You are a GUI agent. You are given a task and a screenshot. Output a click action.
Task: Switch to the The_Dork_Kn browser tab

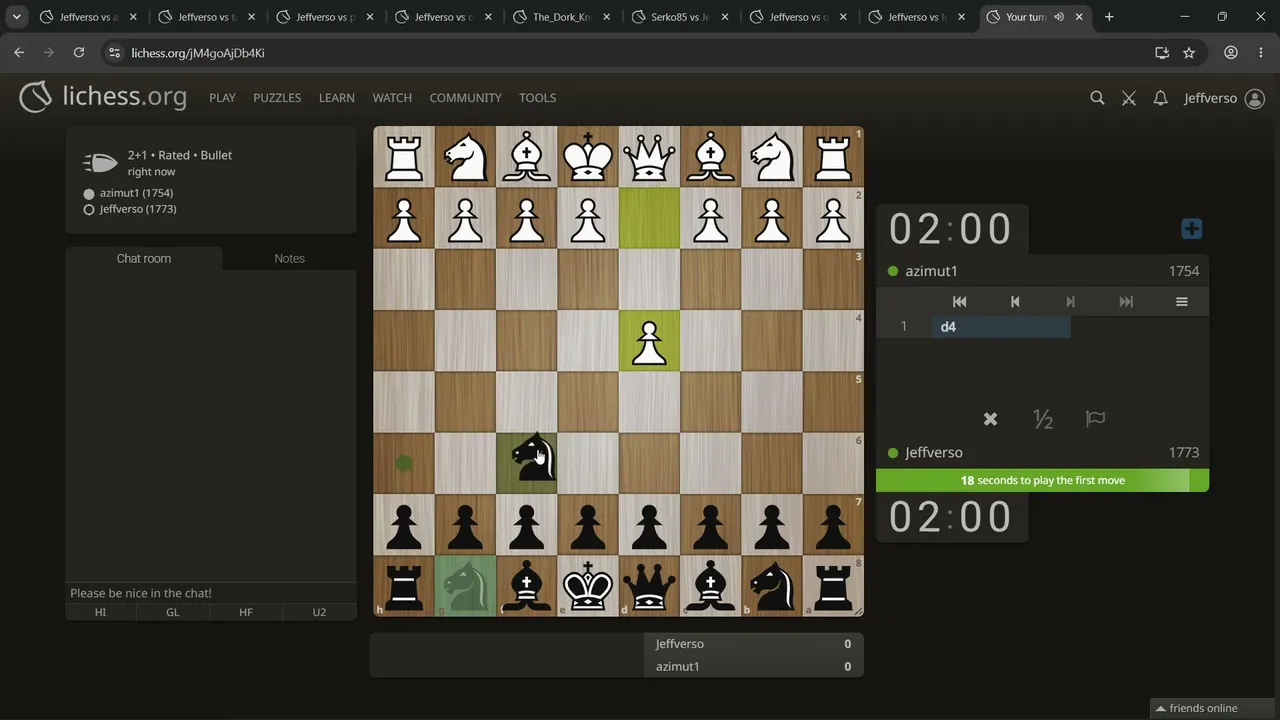point(564,17)
